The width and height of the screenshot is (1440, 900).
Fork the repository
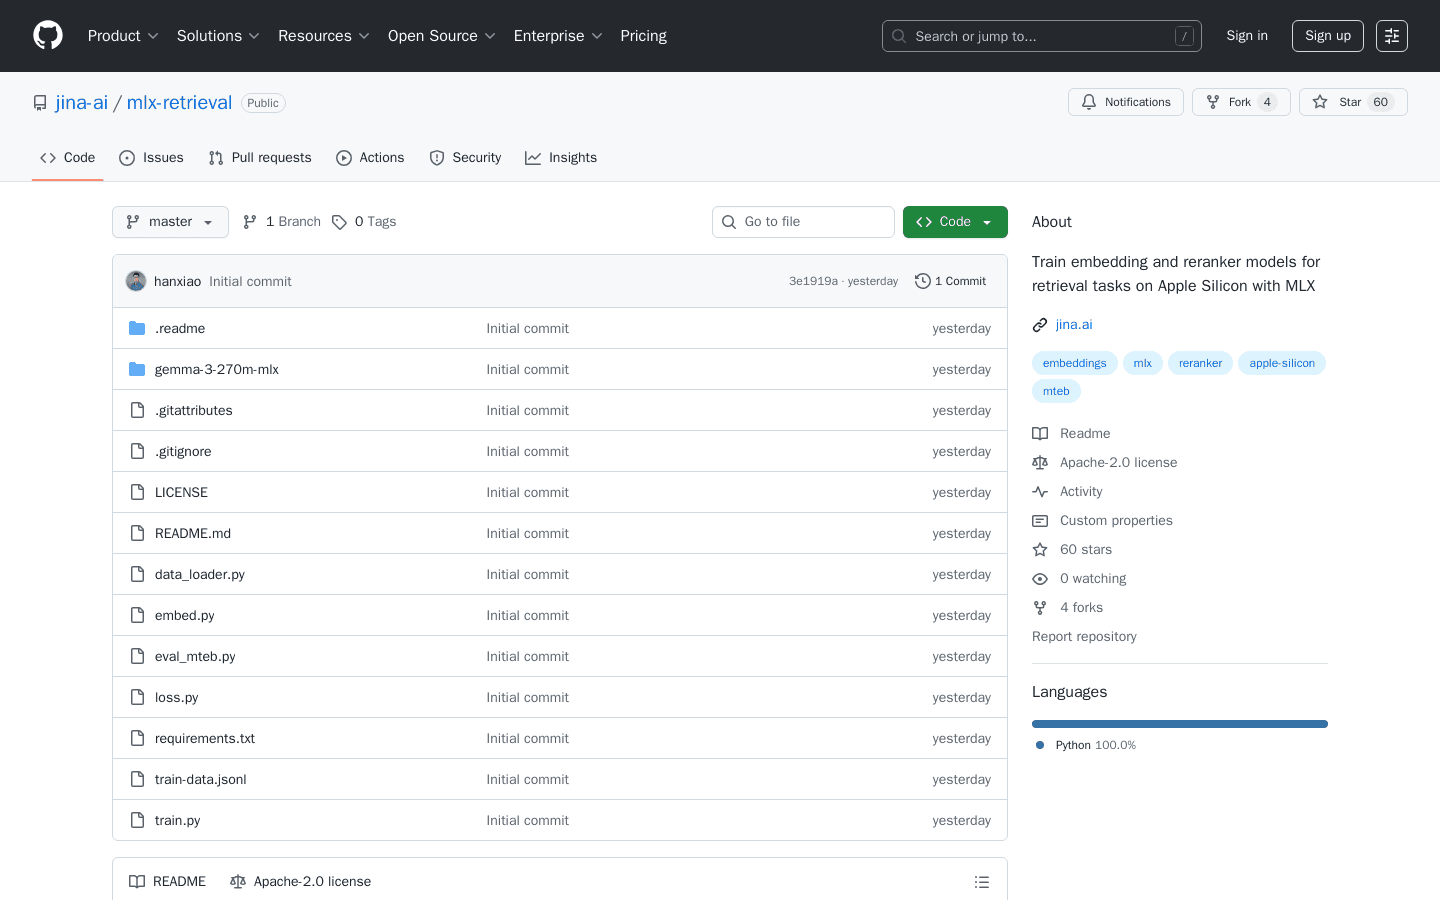(1240, 102)
